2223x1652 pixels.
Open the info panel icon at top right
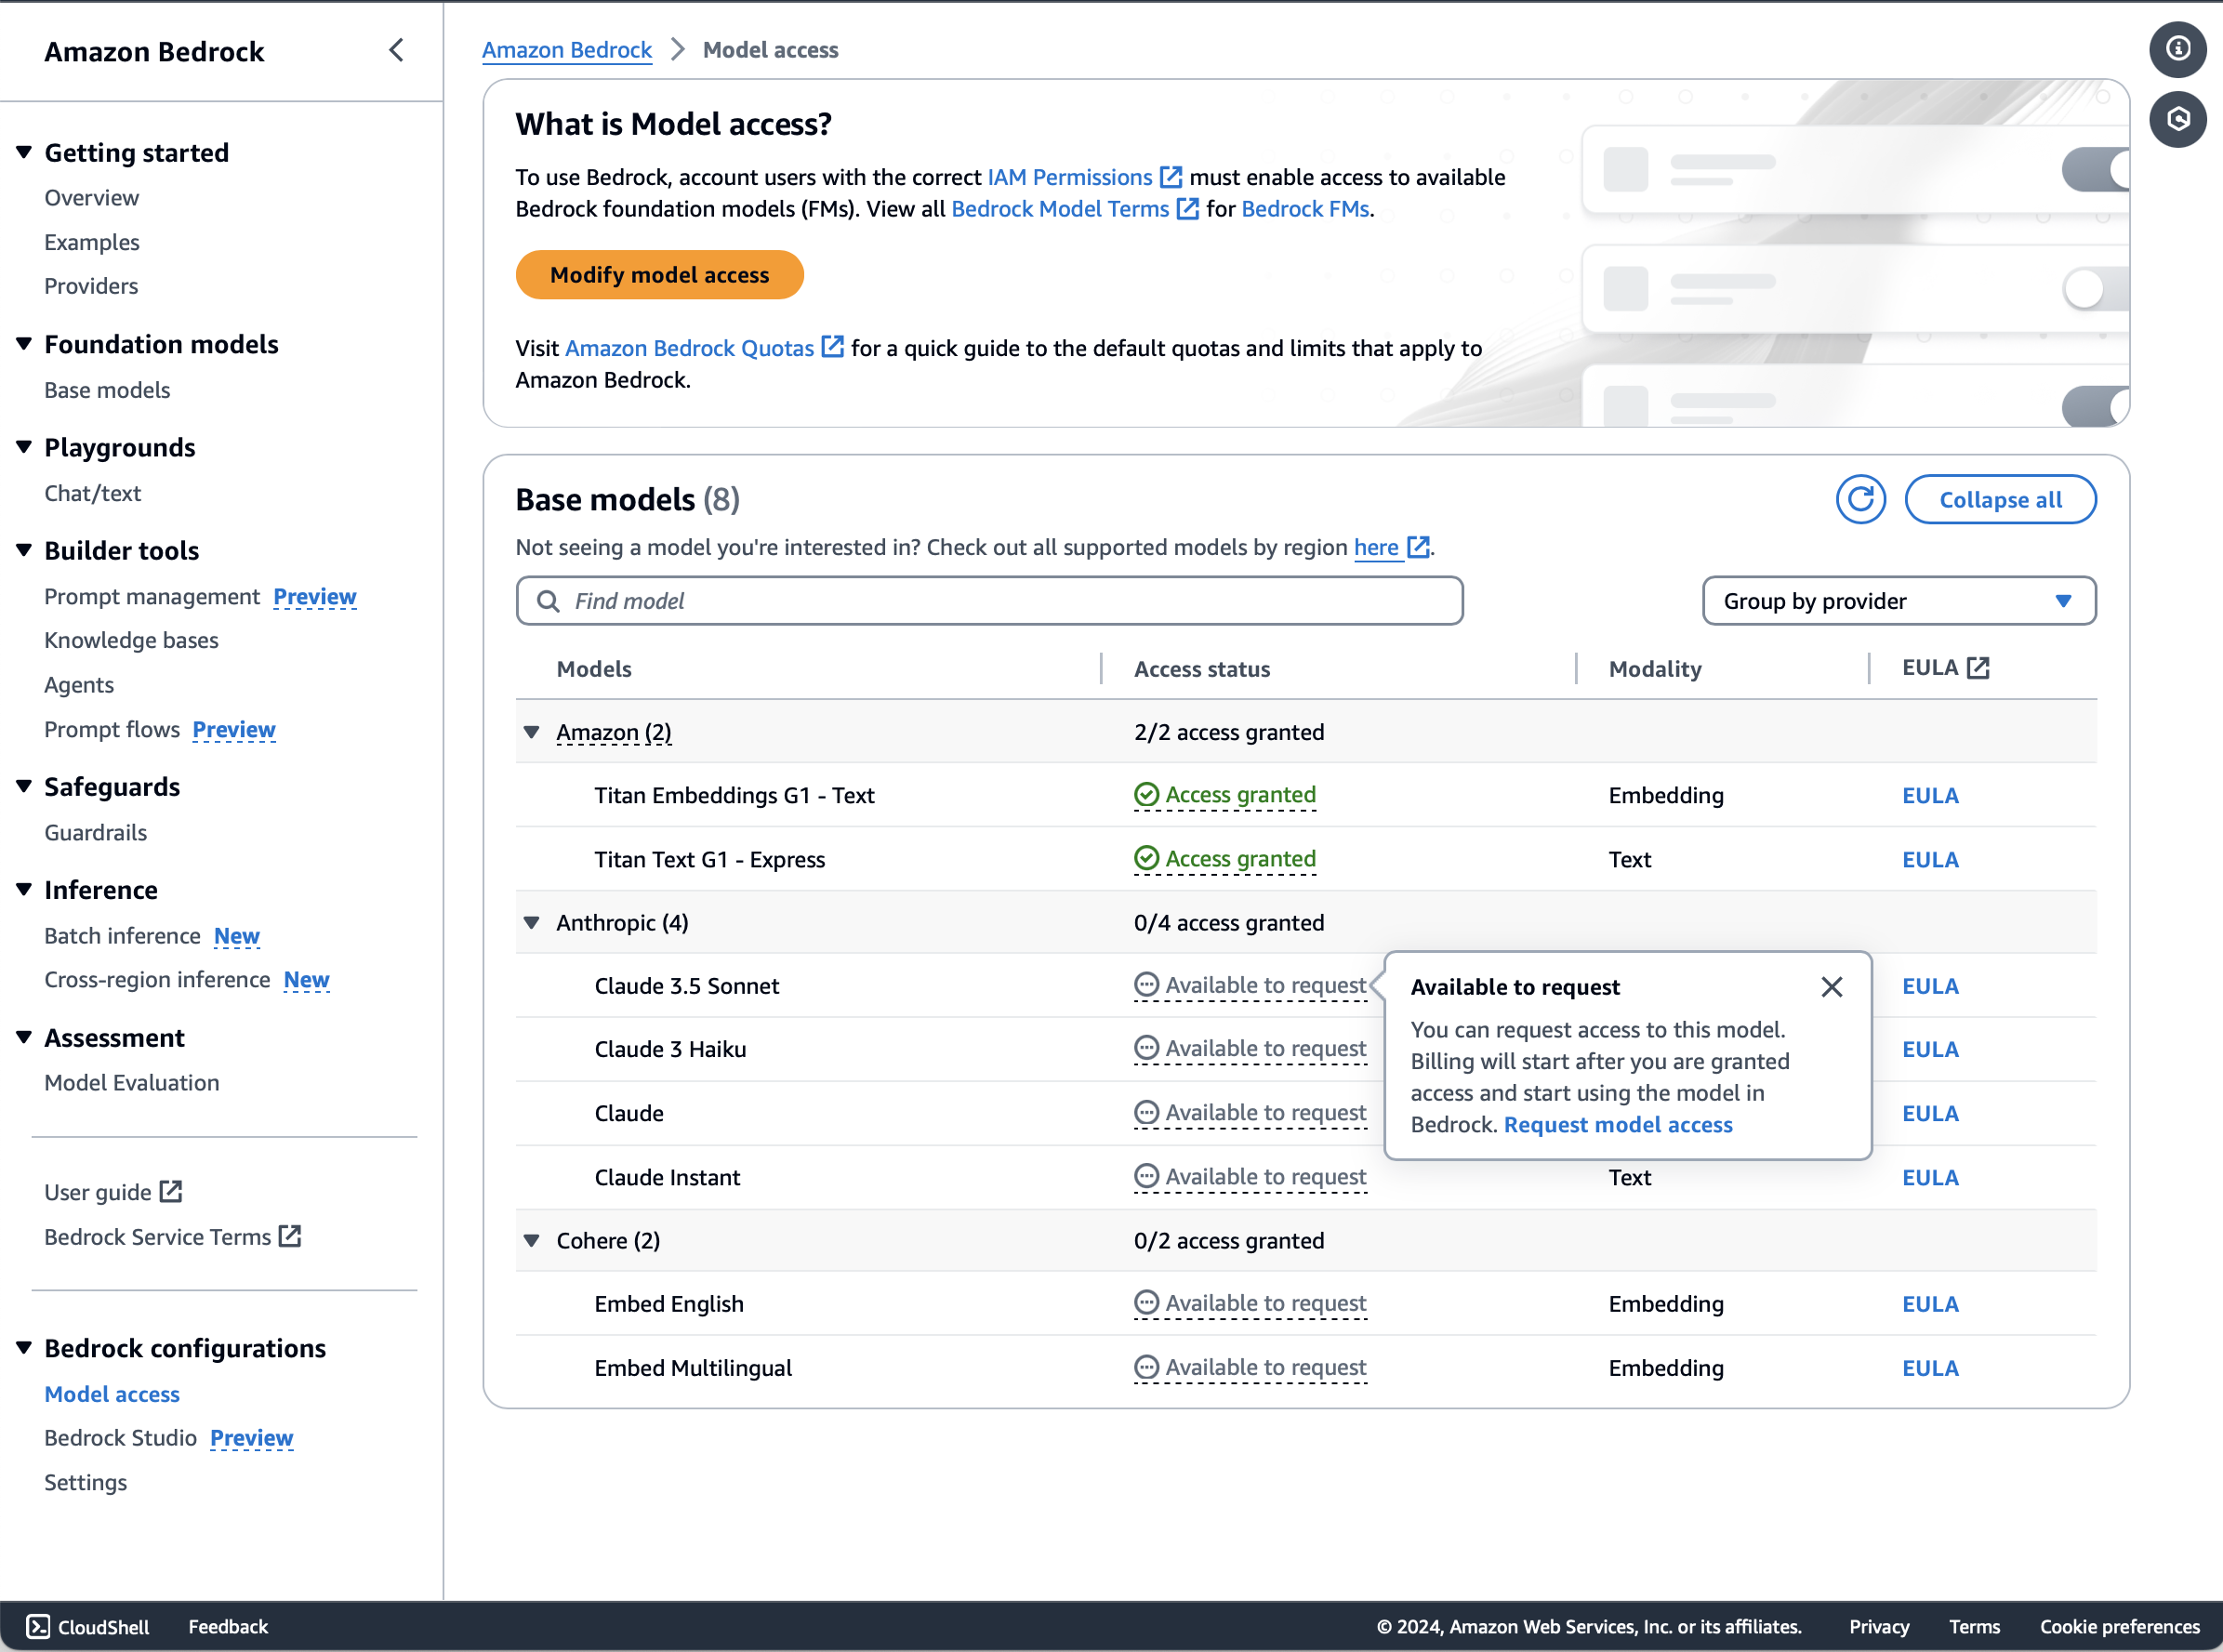pyautogui.click(x=2177, y=49)
